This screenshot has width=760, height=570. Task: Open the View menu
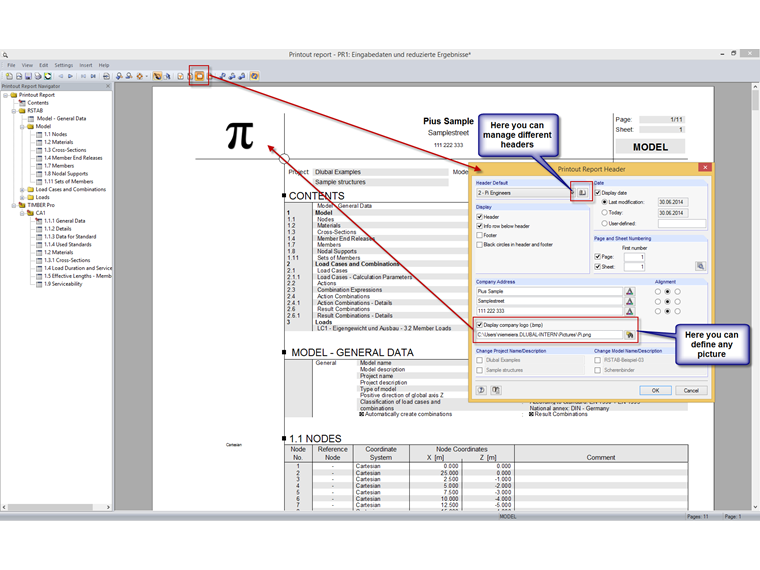coord(27,65)
